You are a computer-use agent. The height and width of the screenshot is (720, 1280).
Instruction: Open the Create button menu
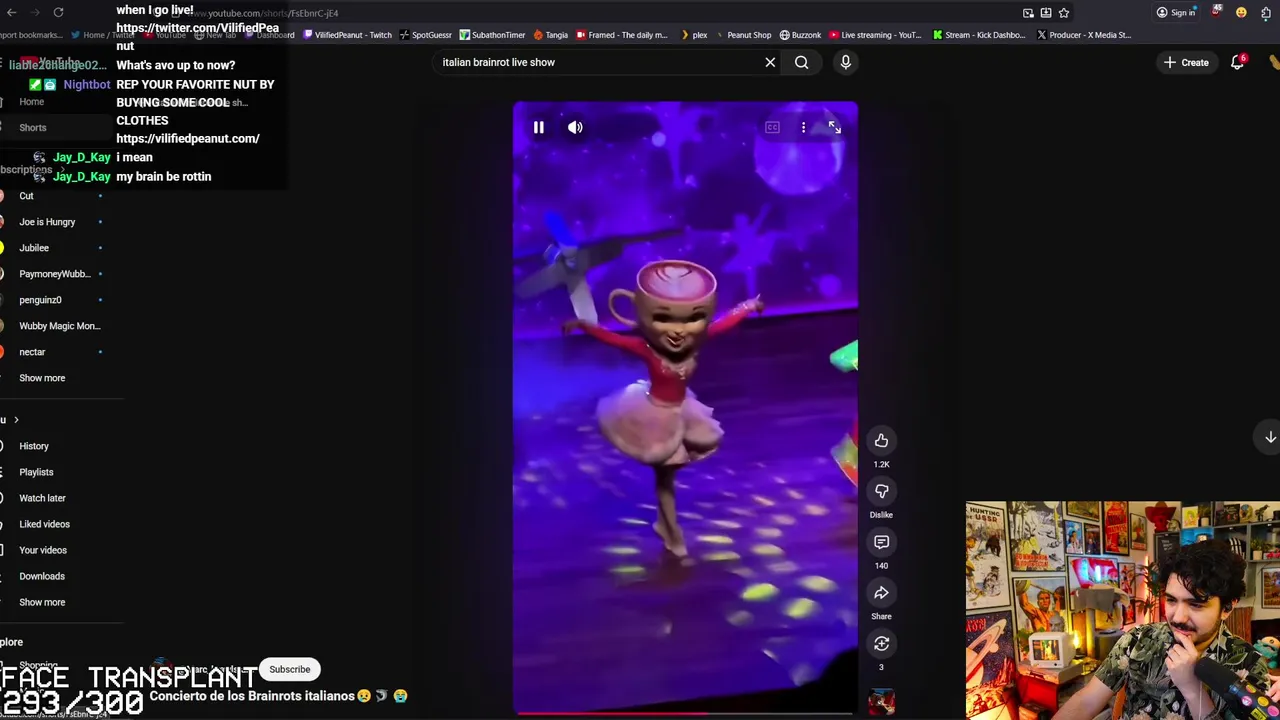pyautogui.click(x=1186, y=62)
